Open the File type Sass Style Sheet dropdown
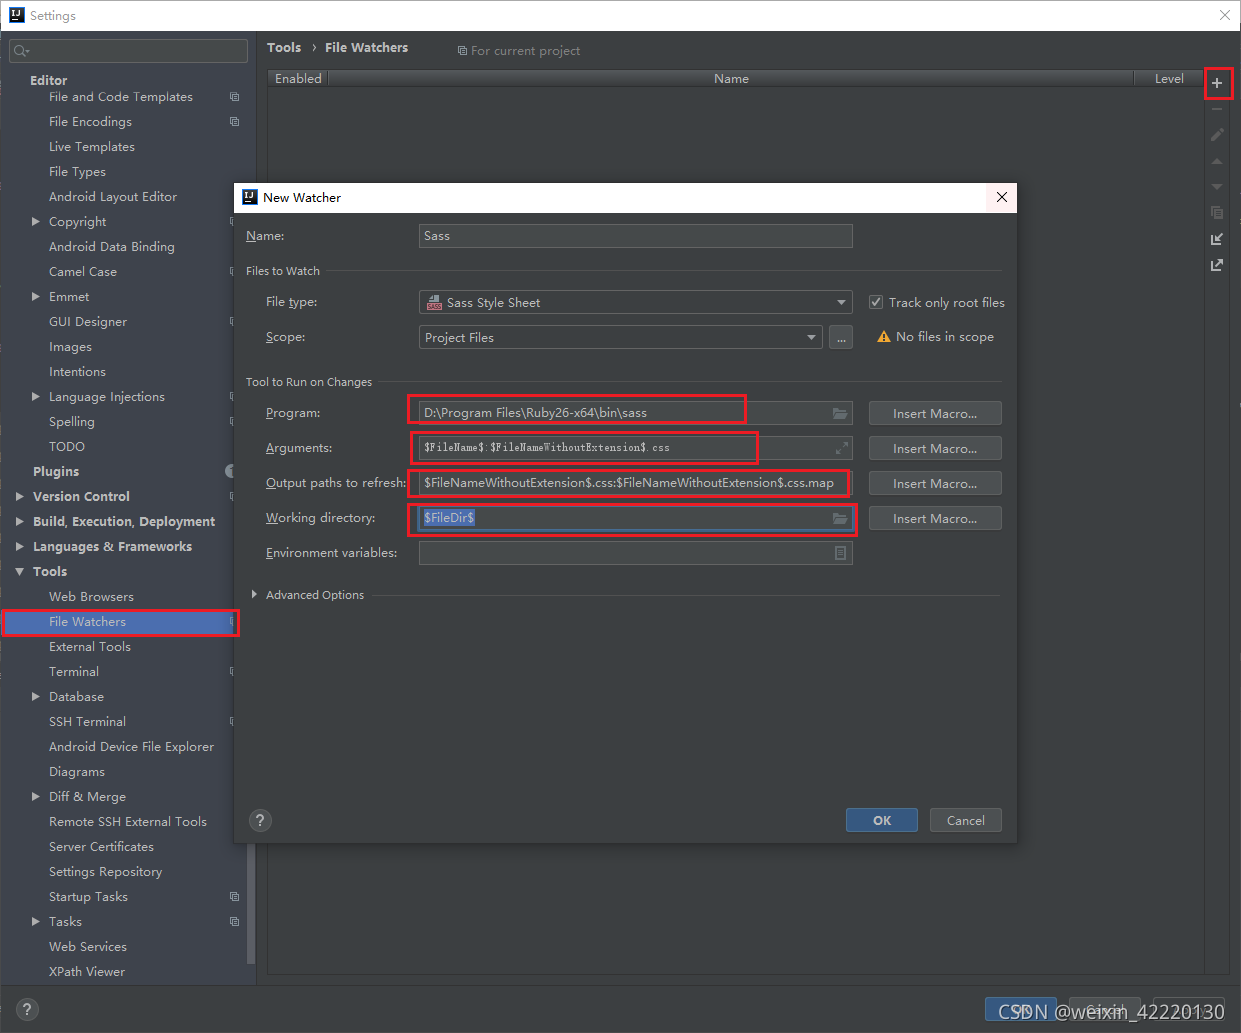 (636, 302)
